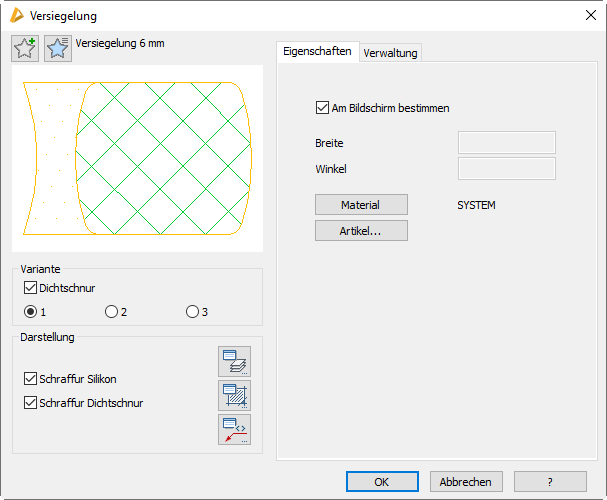Open the favorites list star icon
Screen dimensions: 607x500
coord(58,48)
